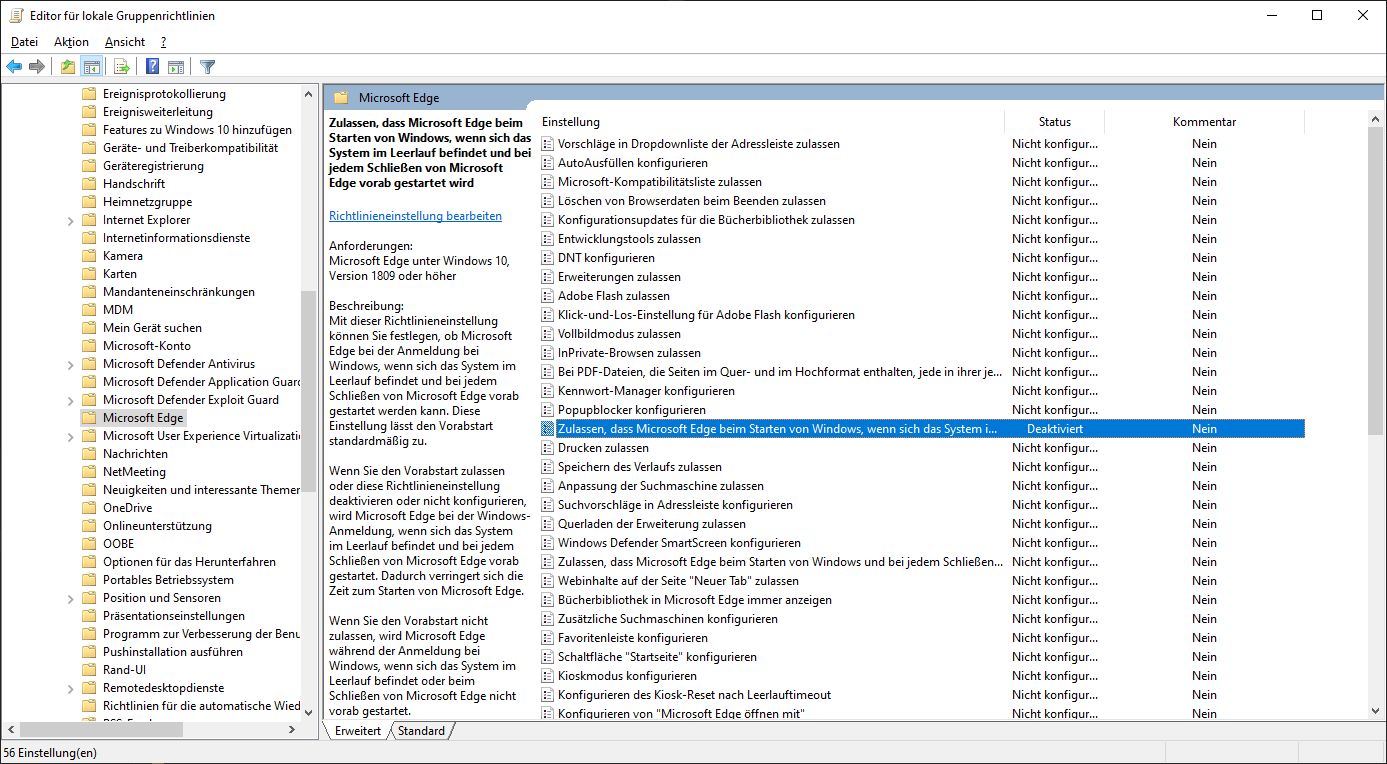1387x764 pixels.
Task: Expand Microsoft Defender Exploit Guard node
Action: 70,400
